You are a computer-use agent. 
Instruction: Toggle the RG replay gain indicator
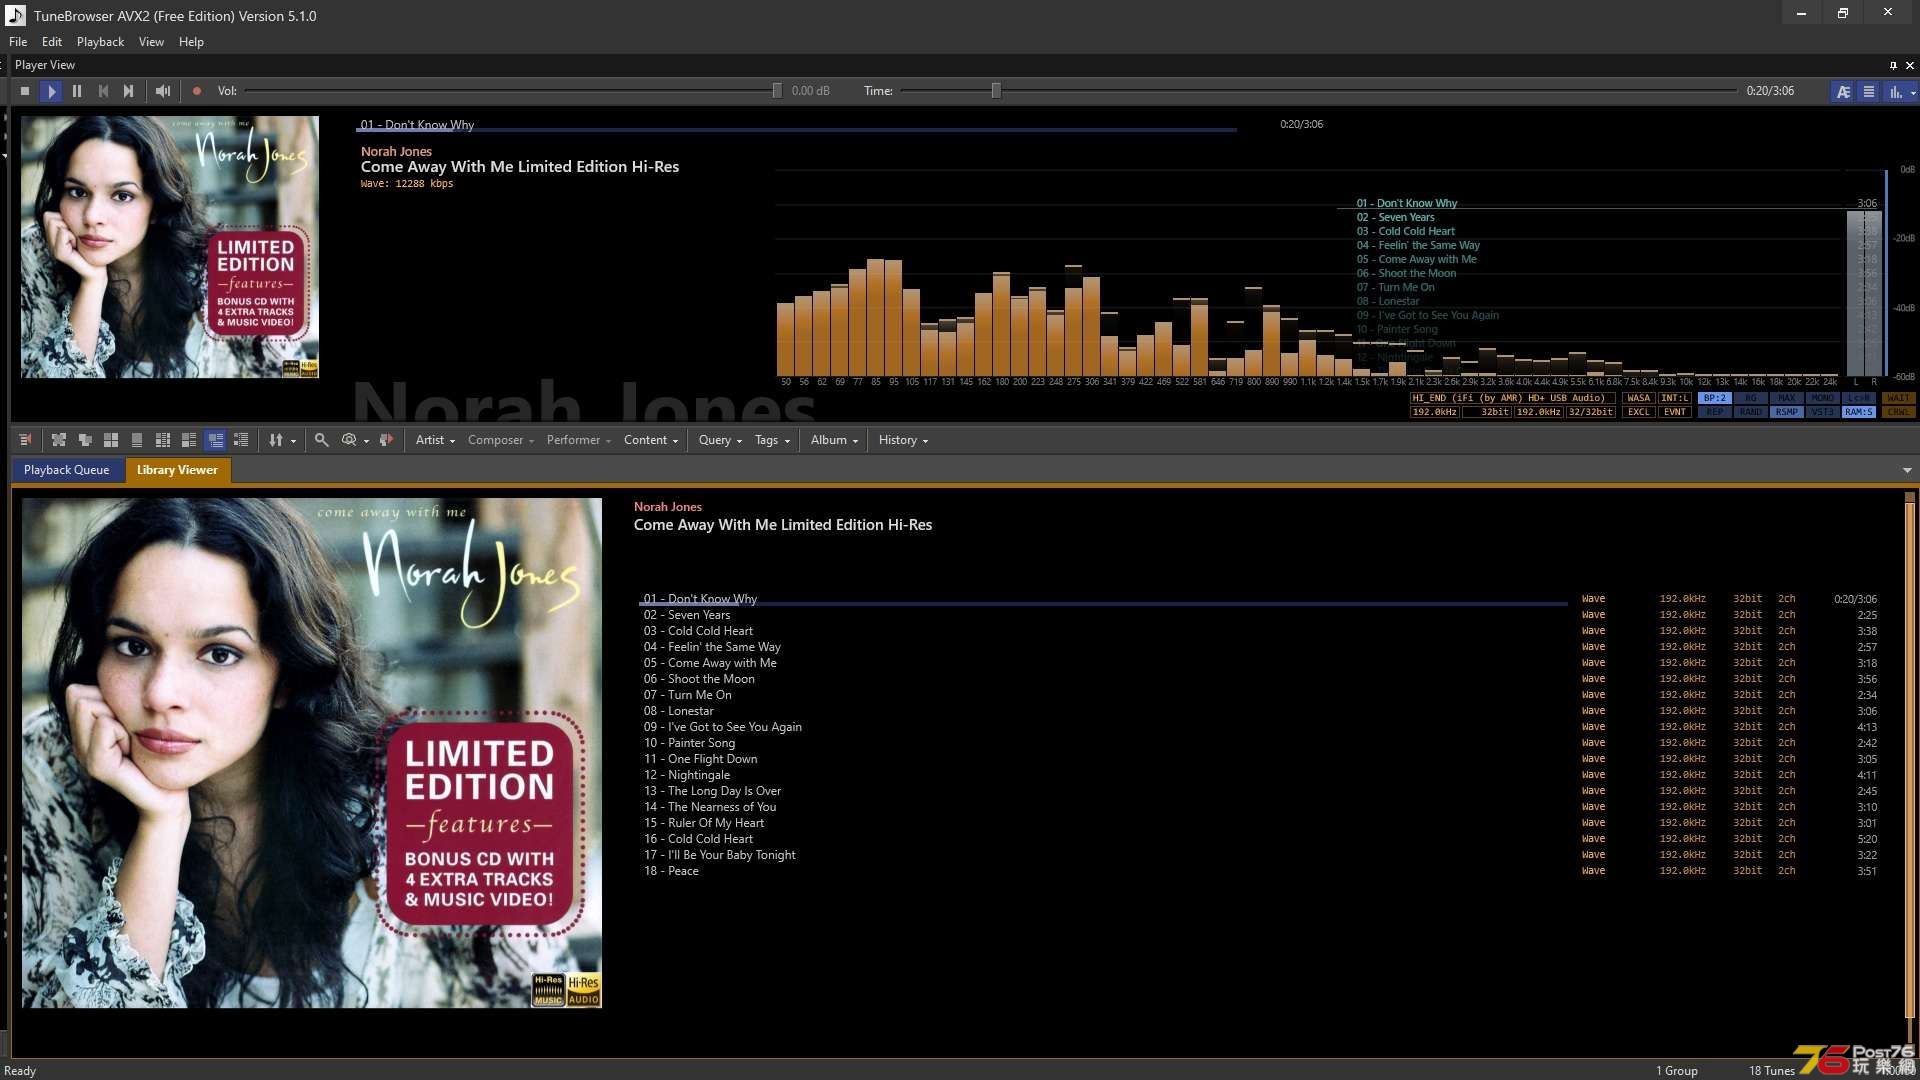coord(1751,398)
